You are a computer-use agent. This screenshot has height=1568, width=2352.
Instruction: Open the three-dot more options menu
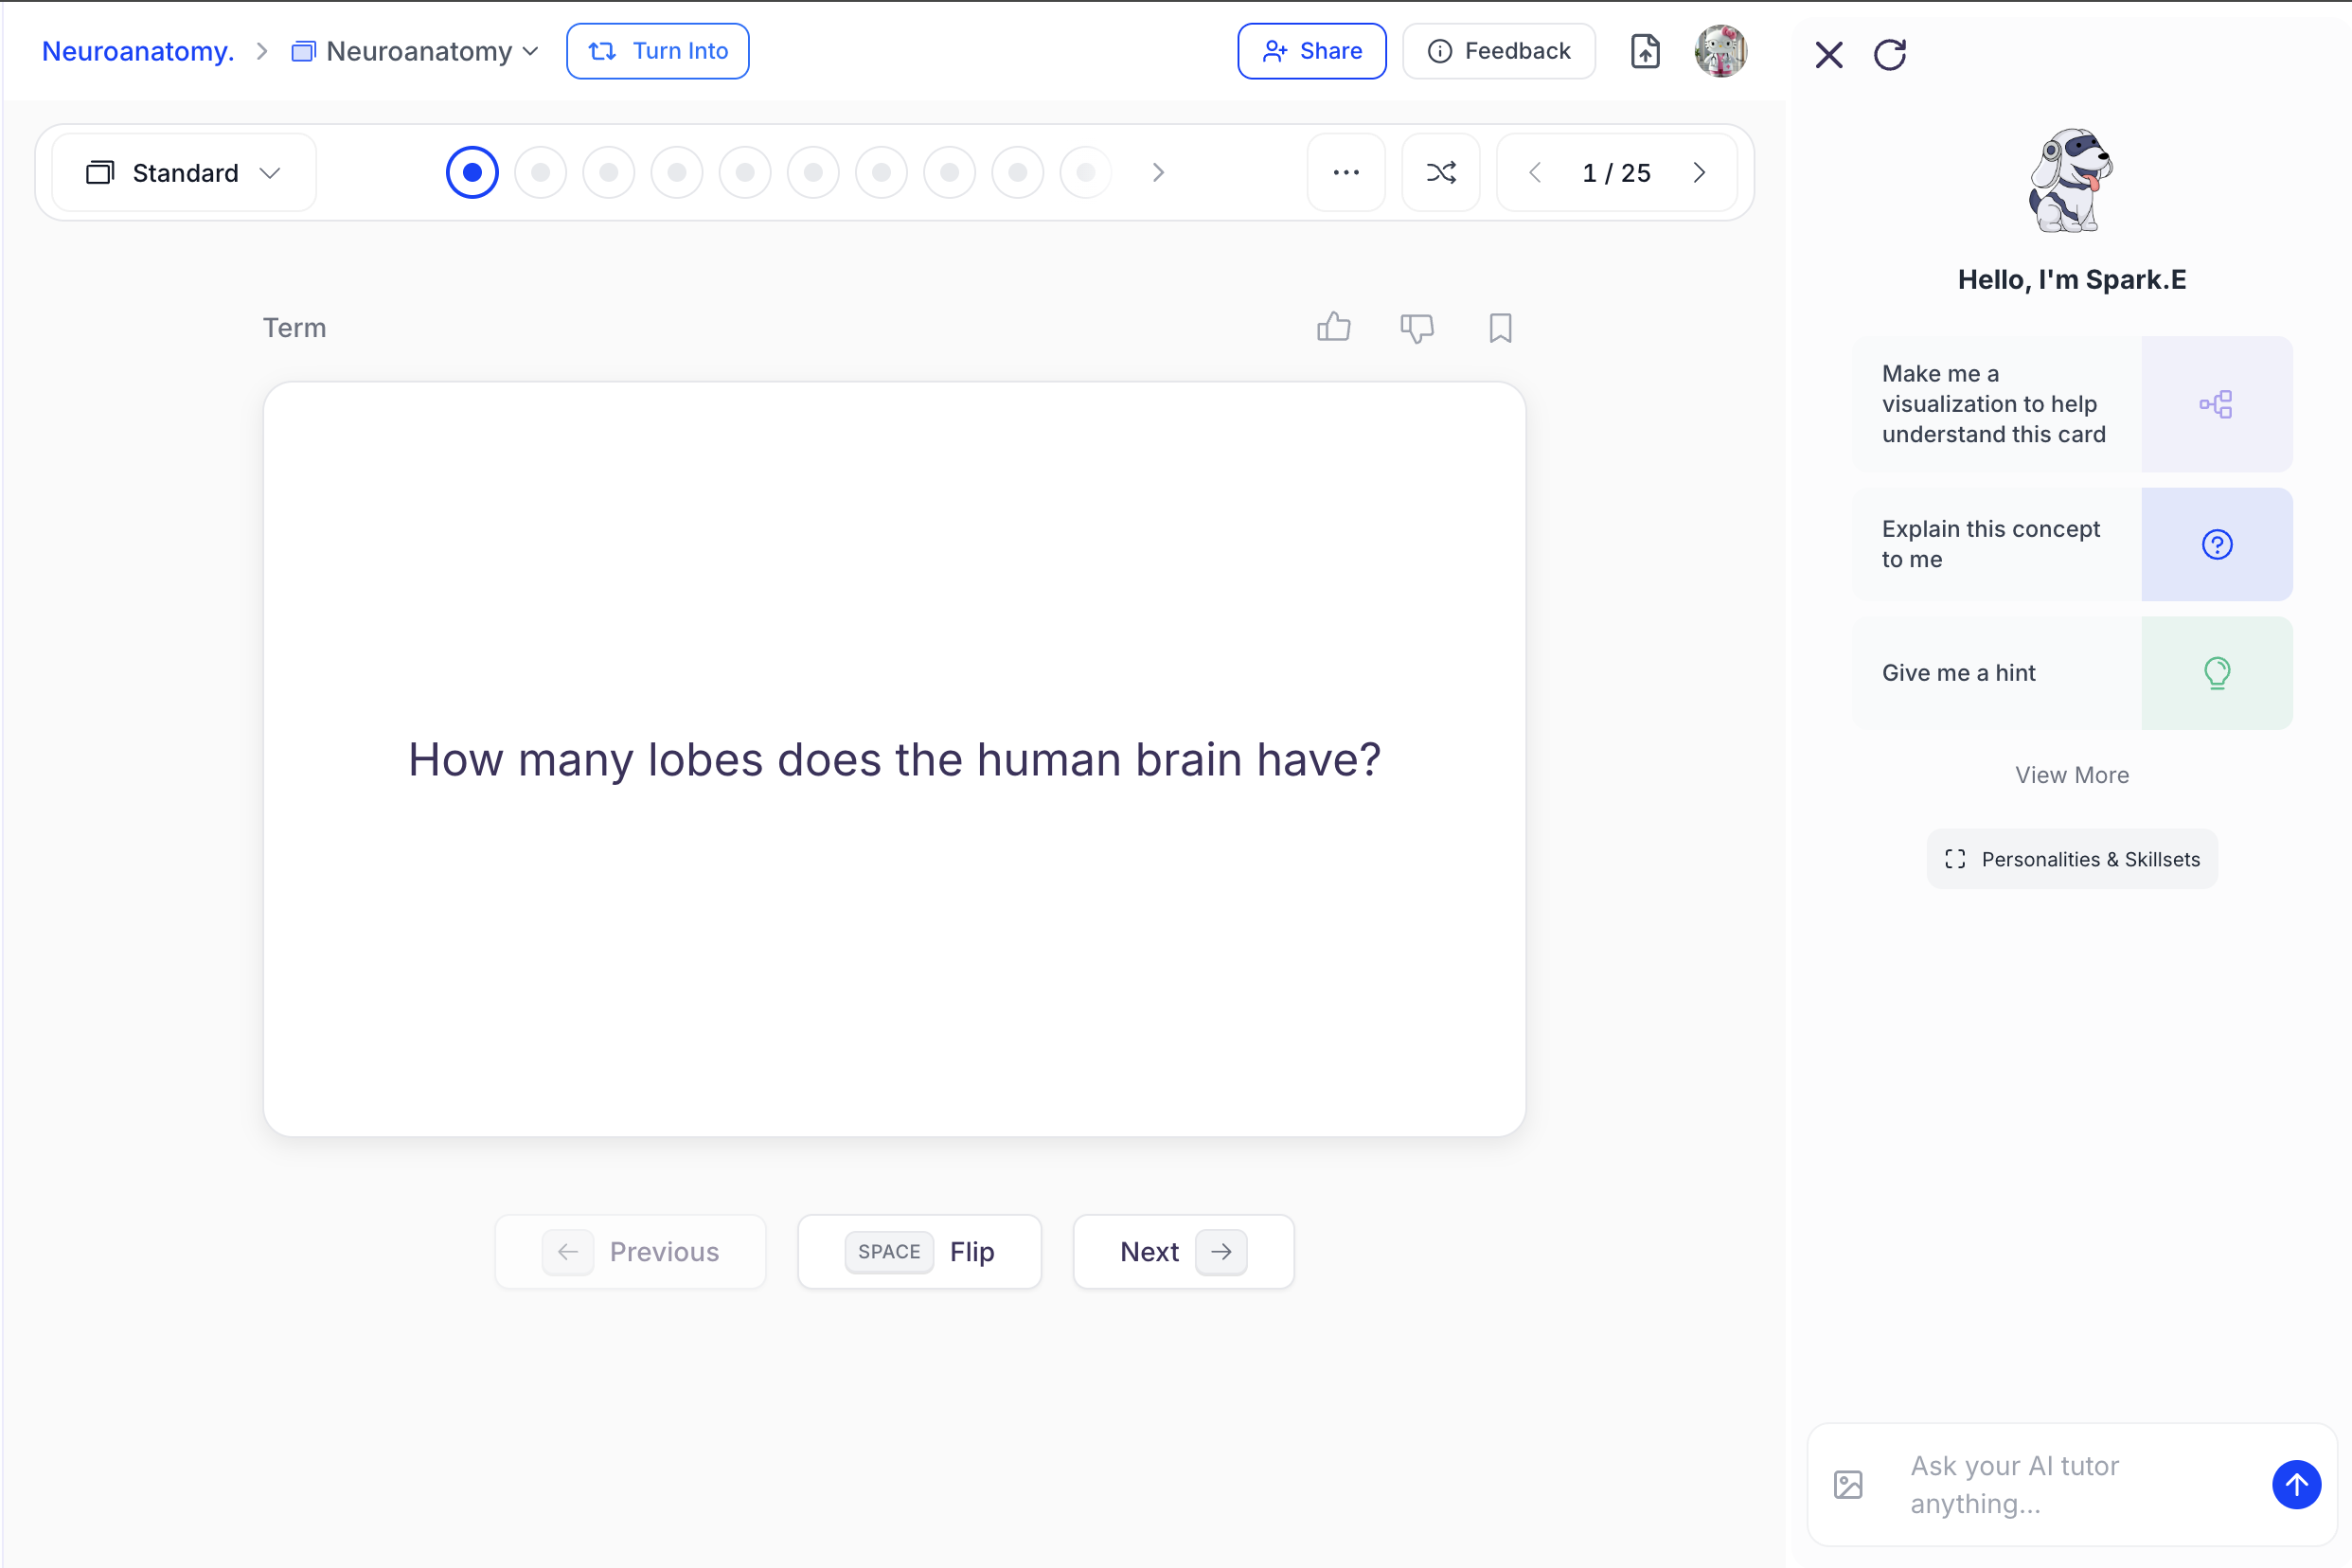[x=1346, y=173]
